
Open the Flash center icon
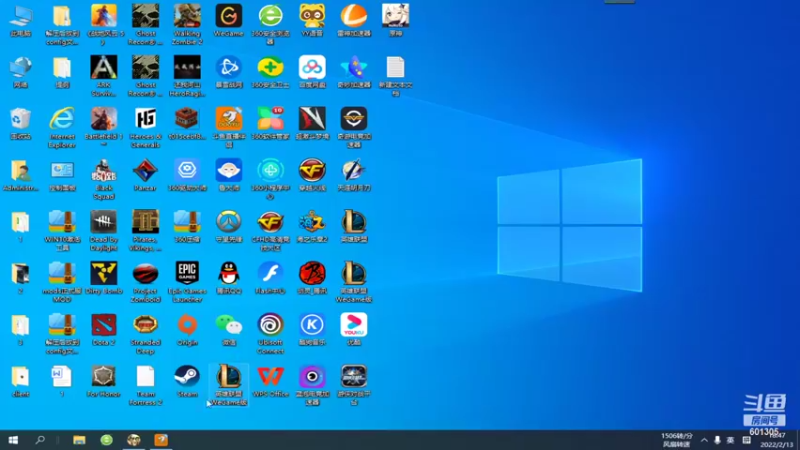coord(270,278)
